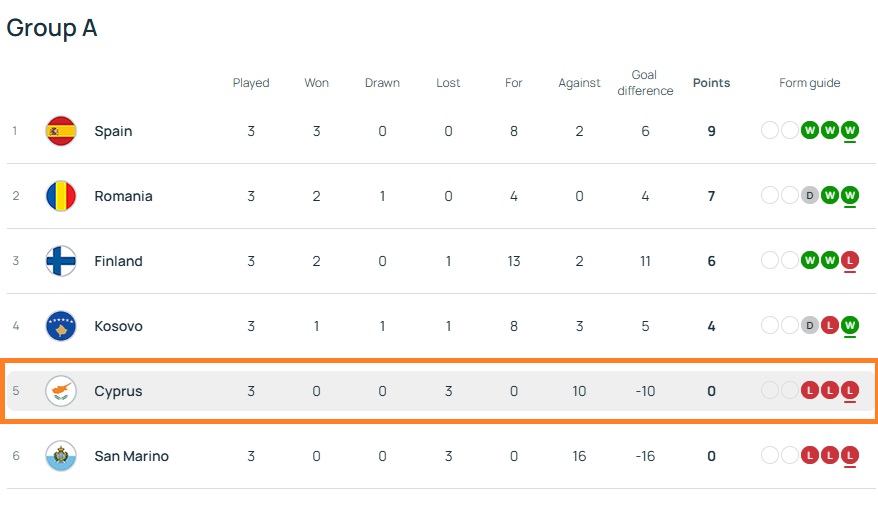The image size is (878, 507).
Task: Click the Romania flag icon
Action: tap(61, 196)
